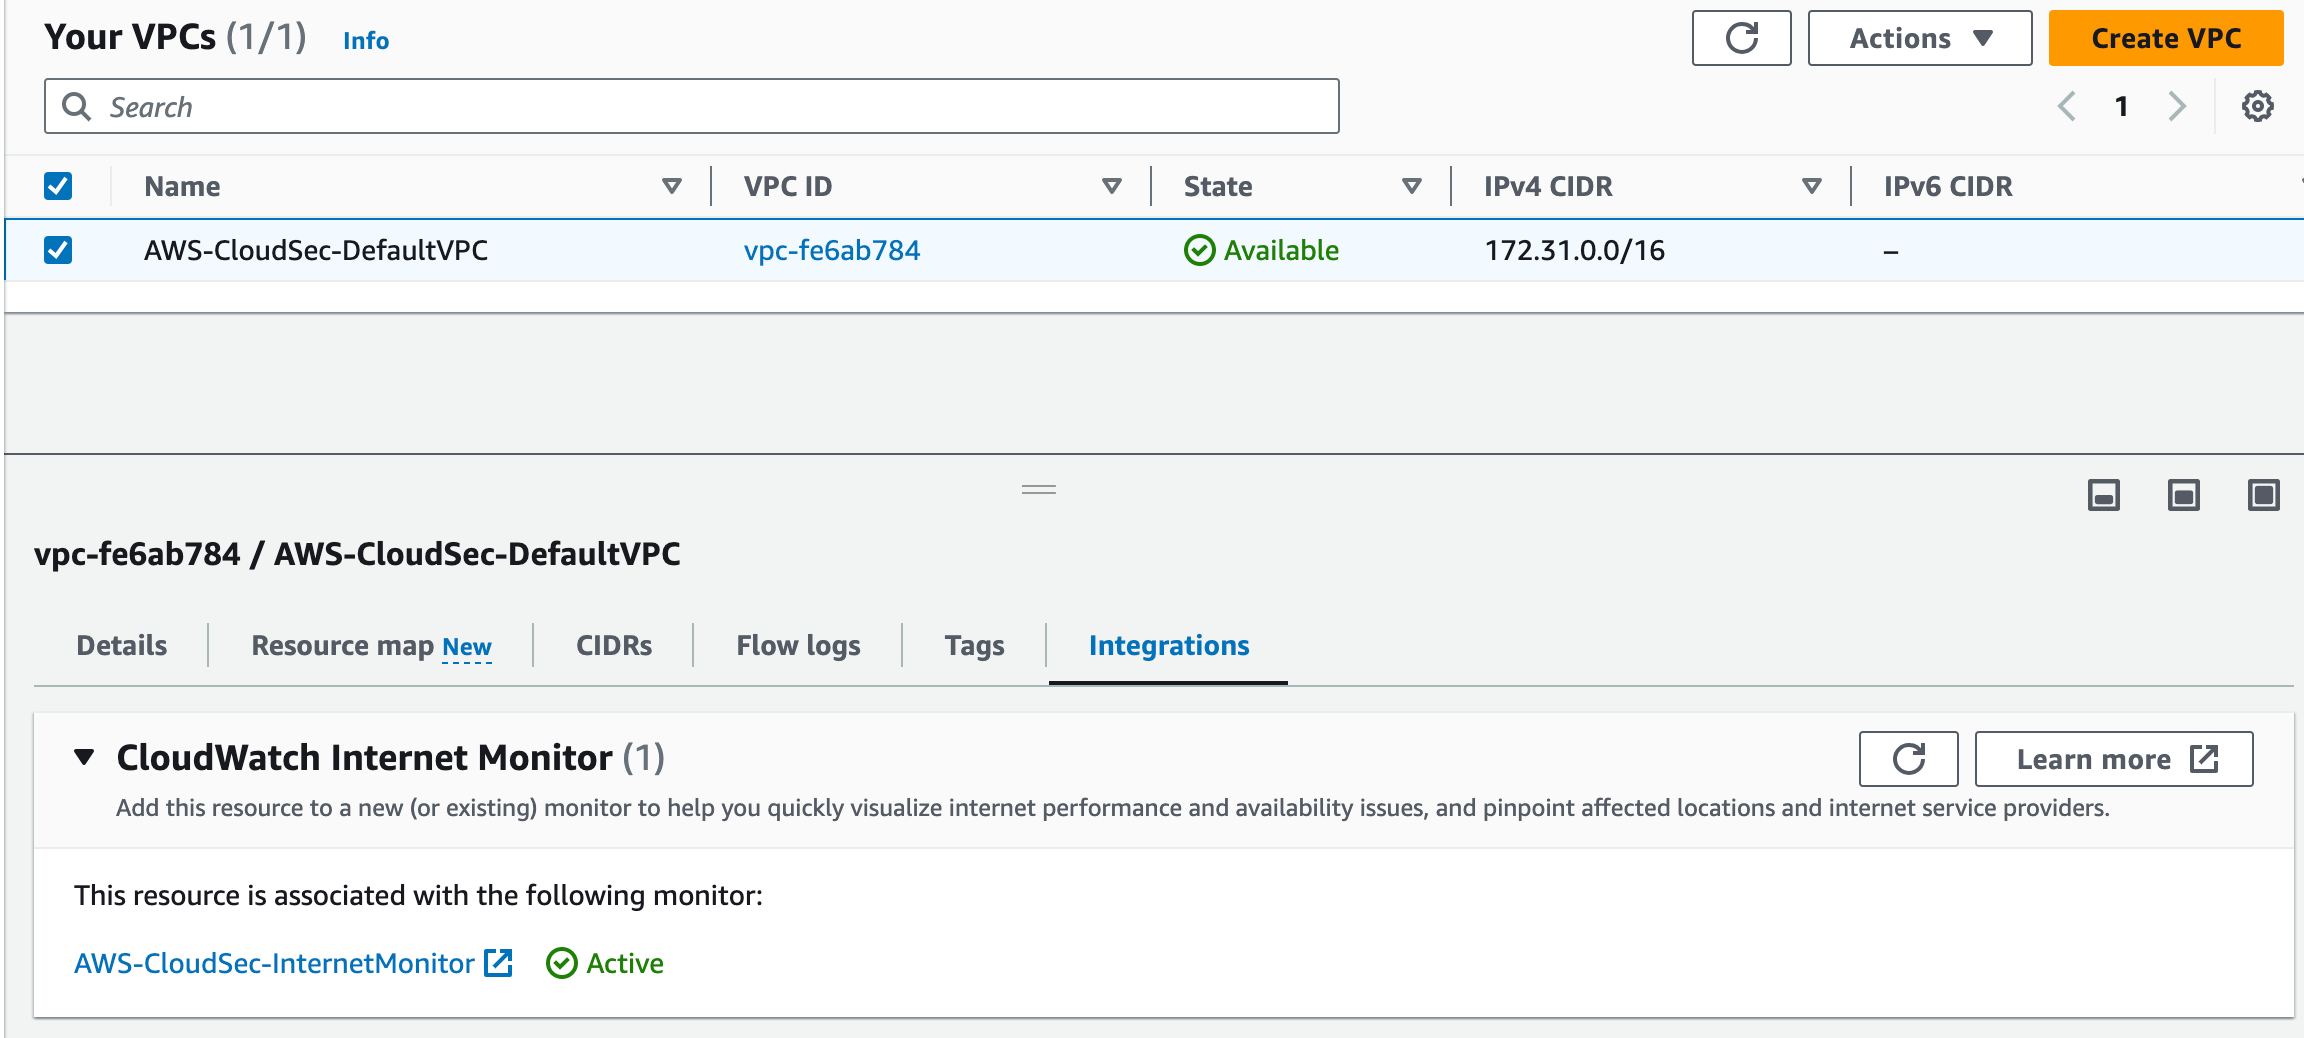Click the Create VPC button
Screen dimensions: 2304x1038
pos(2166,38)
